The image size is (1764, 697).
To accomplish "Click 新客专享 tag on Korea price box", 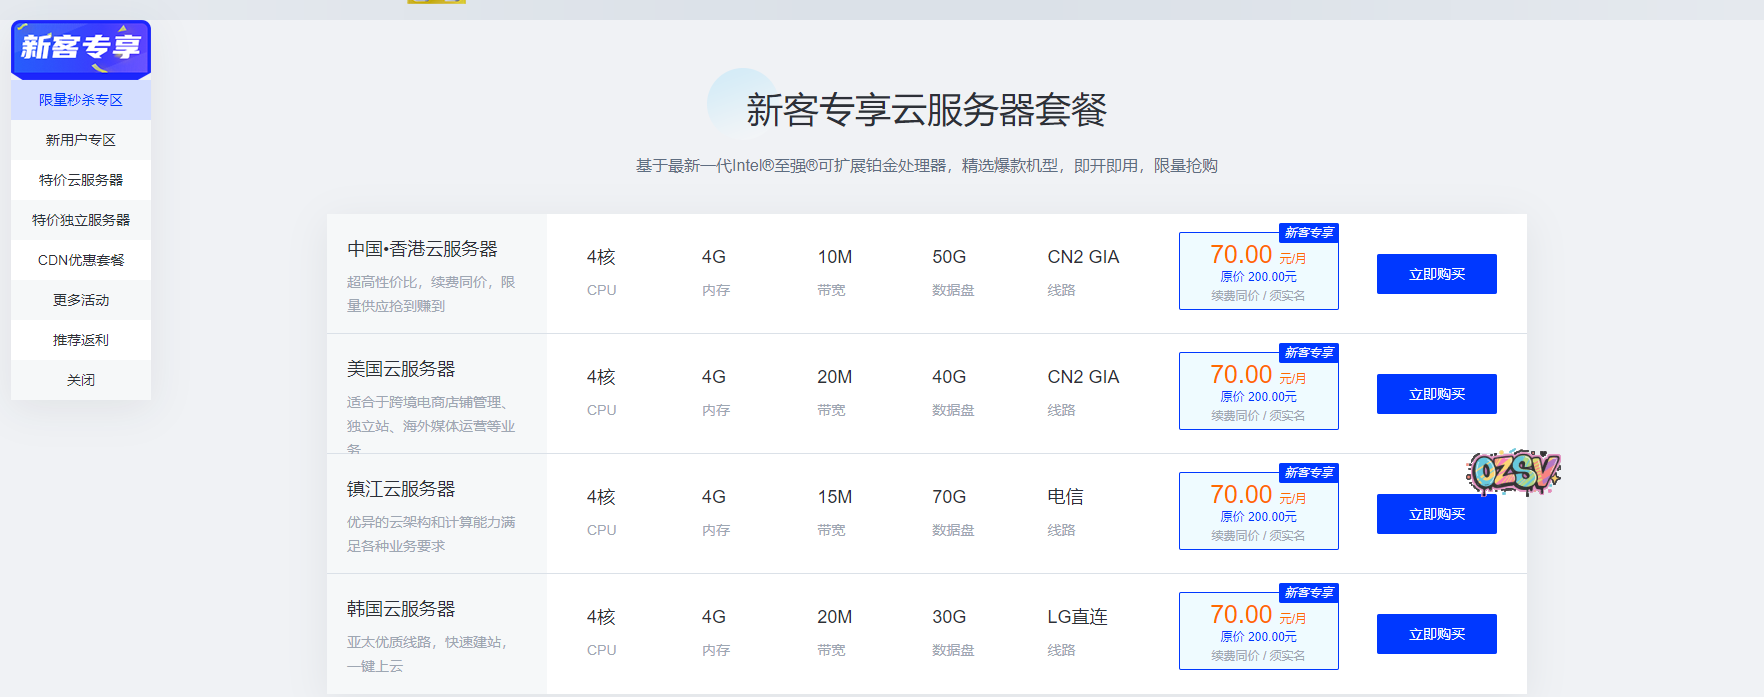I will tap(1308, 593).
